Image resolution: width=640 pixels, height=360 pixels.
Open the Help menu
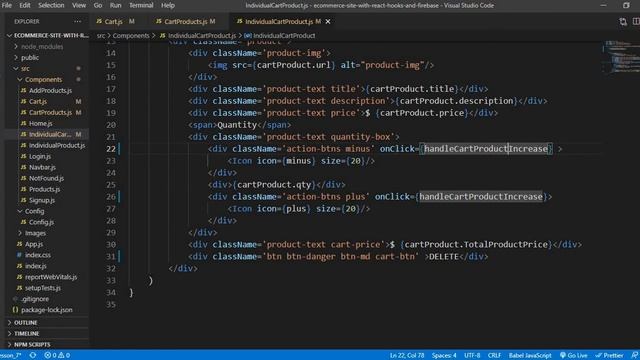coord(168,5)
